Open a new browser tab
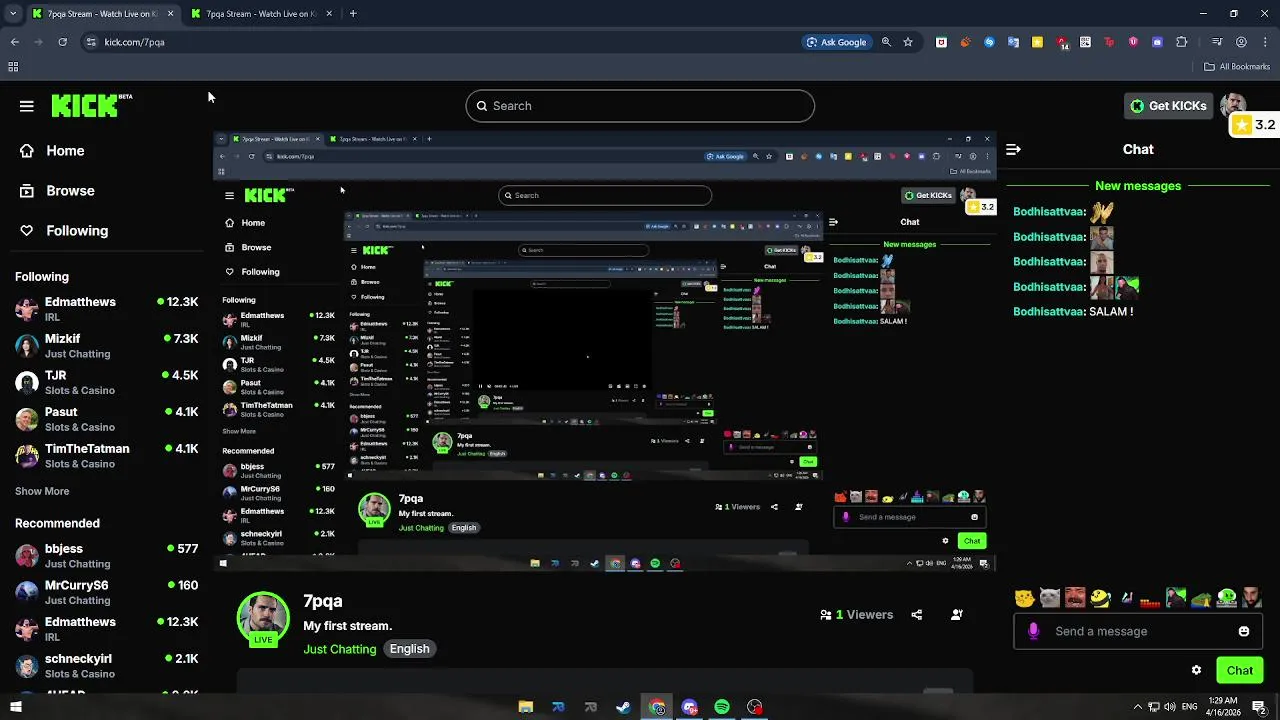This screenshot has height=720, width=1280. click(x=353, y=14)
